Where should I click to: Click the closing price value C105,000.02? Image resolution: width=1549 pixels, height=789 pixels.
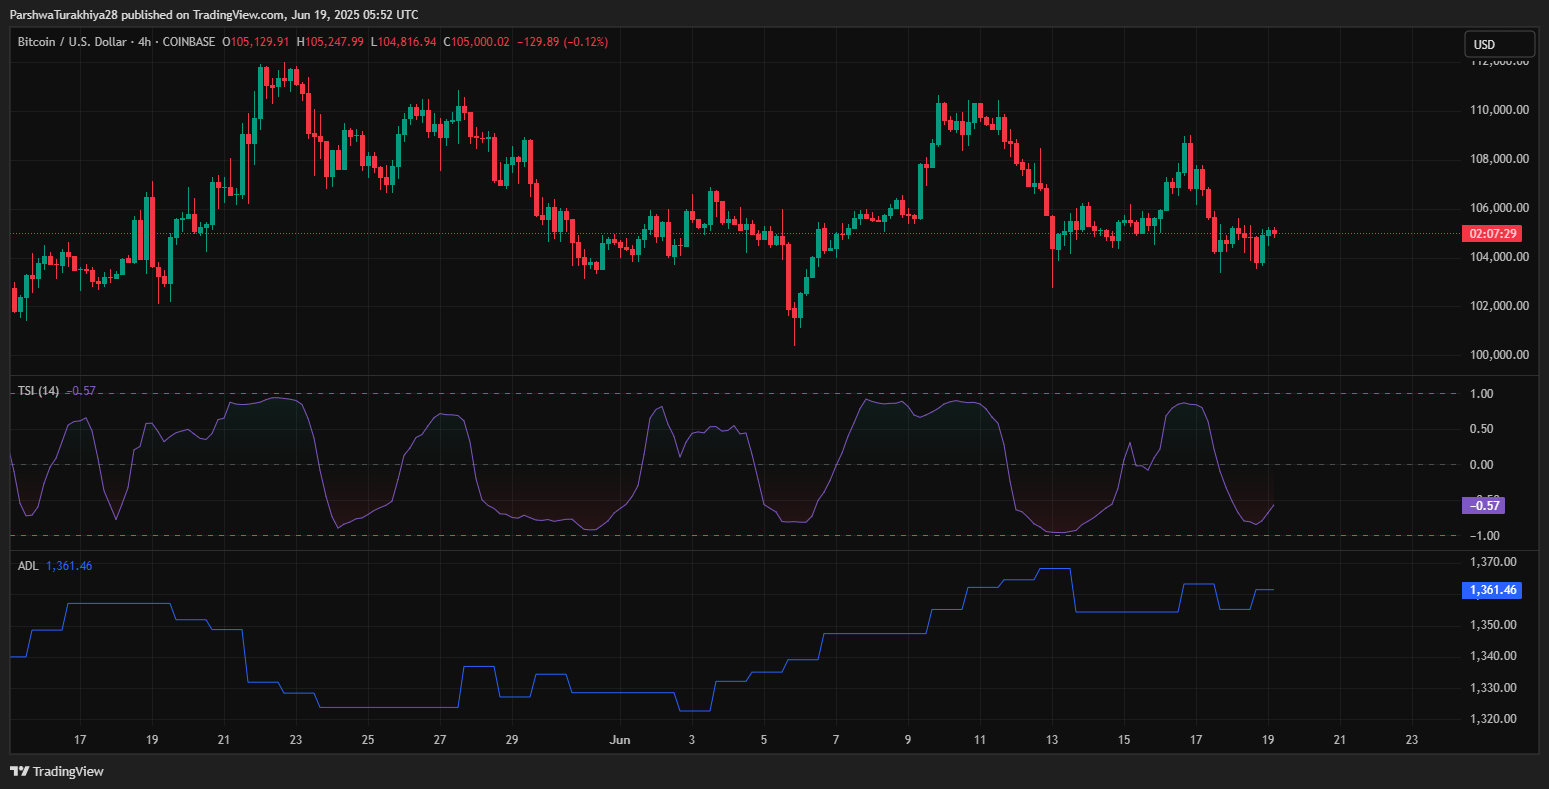click(x=477, y=42)
